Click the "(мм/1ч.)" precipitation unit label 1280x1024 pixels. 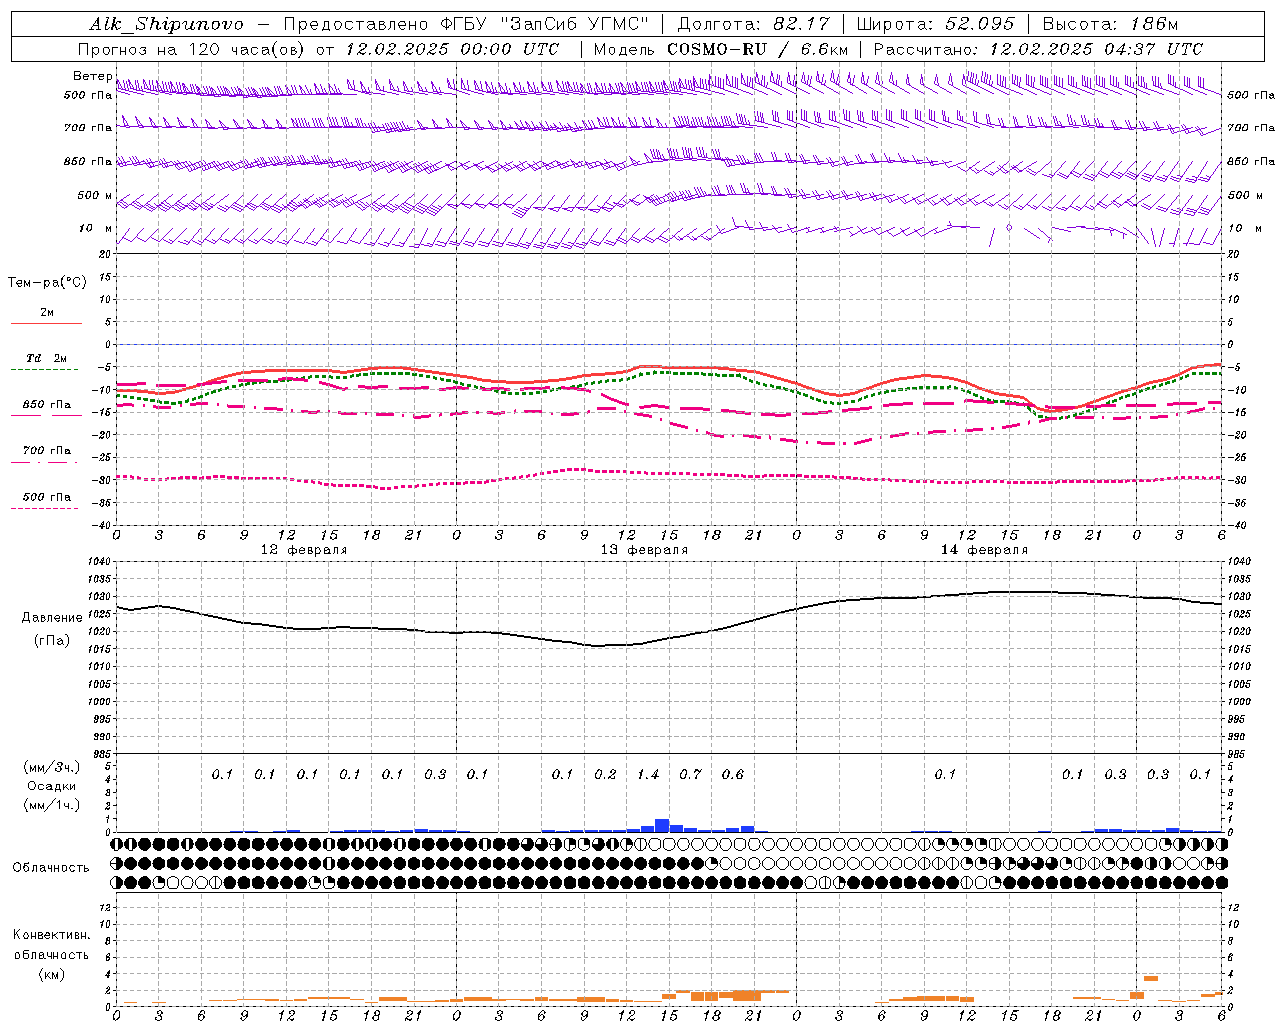coord(52,805)
